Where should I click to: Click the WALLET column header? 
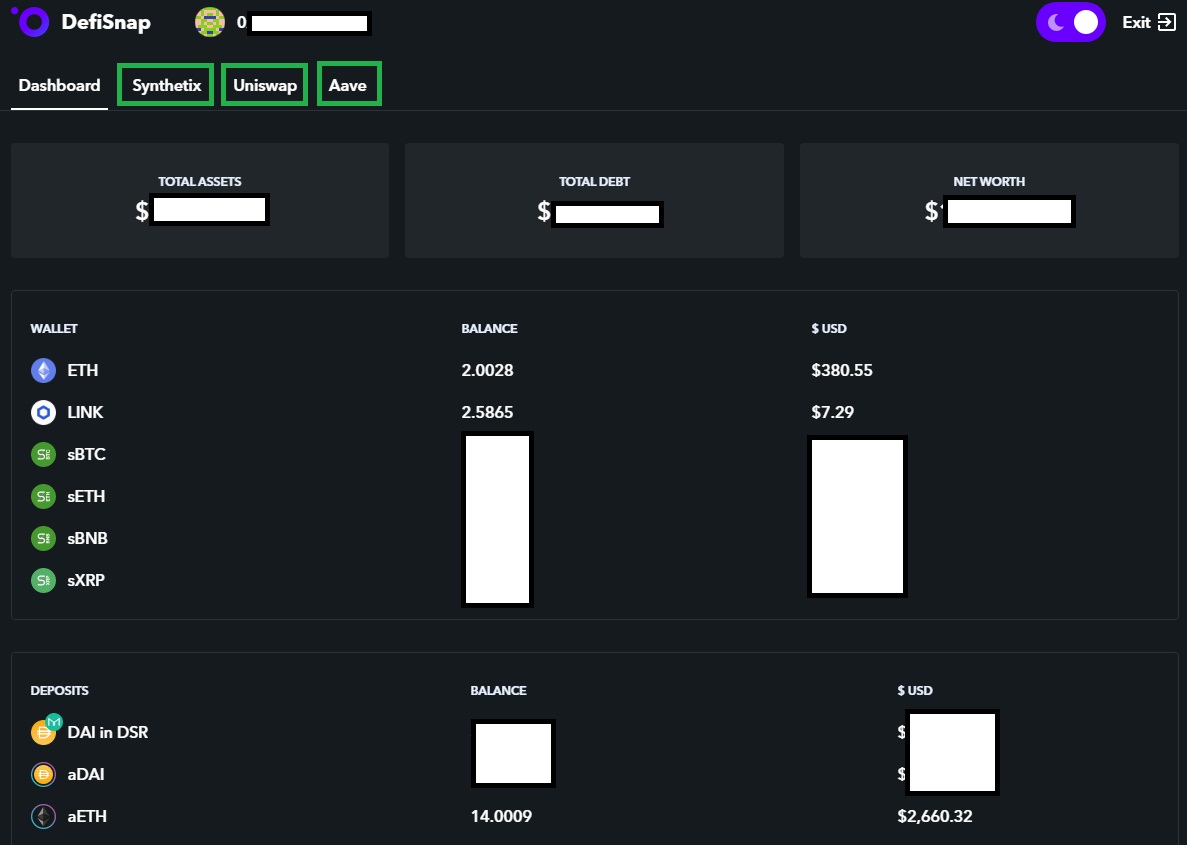coord(54,329)
